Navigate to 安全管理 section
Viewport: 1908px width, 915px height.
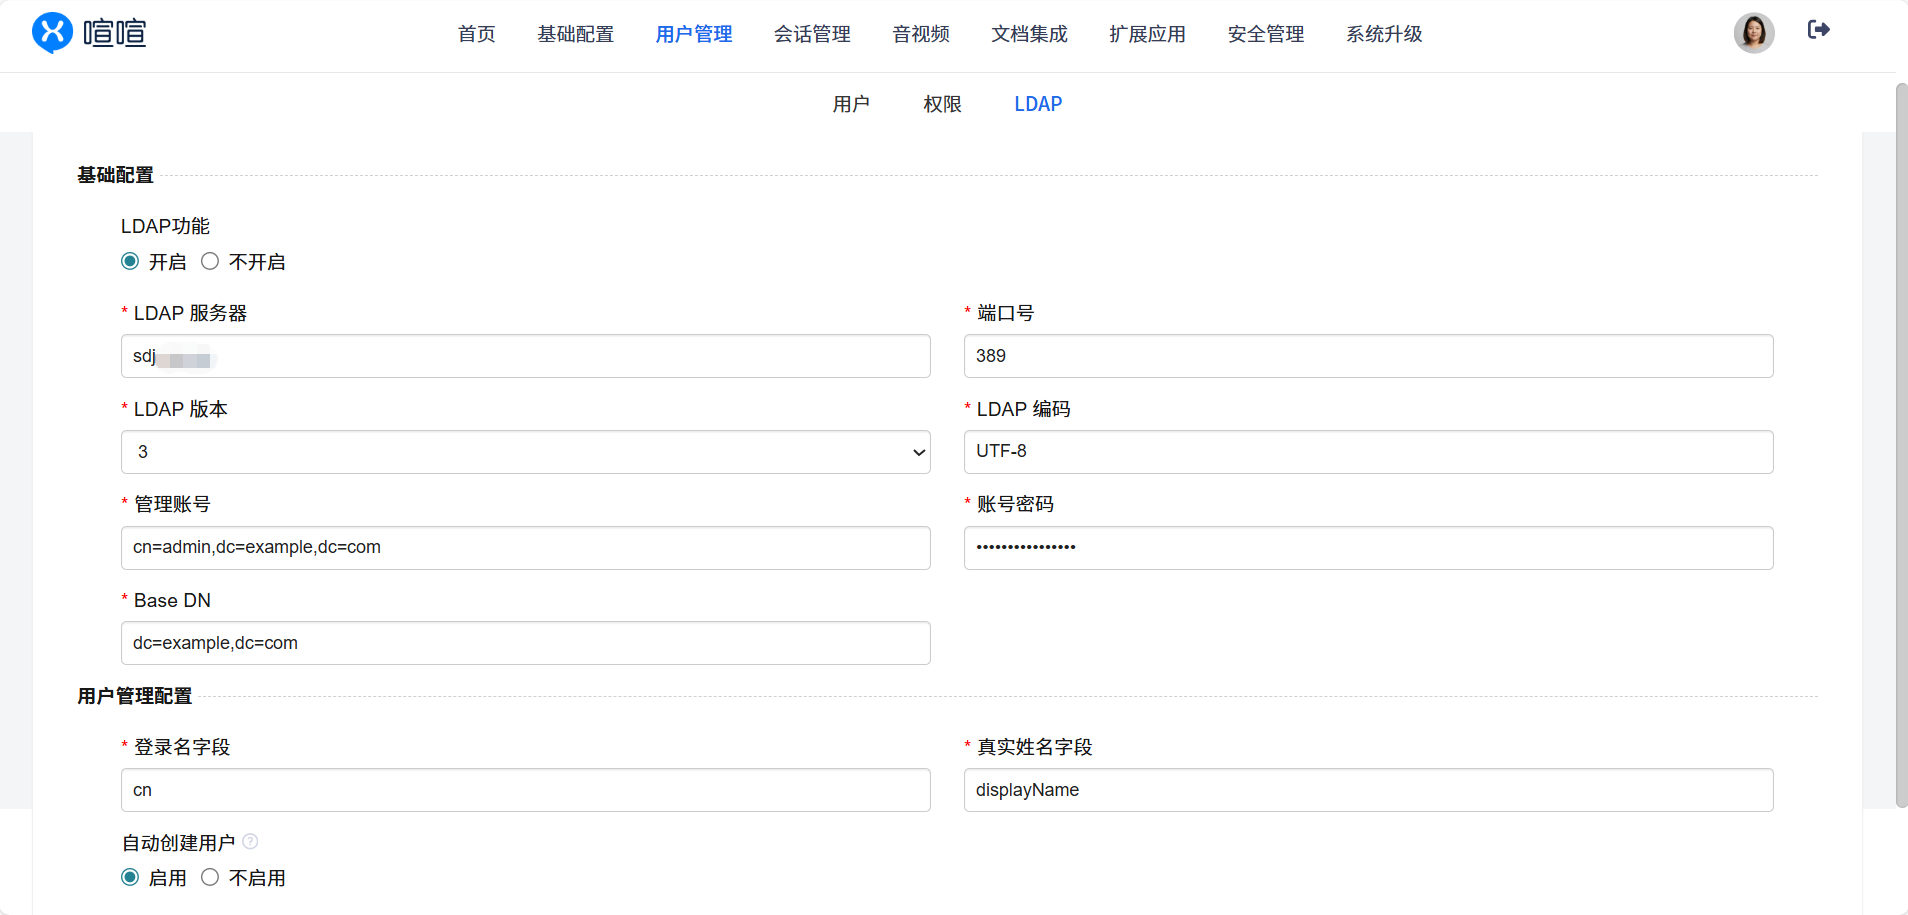click(x=1265, y=34)
